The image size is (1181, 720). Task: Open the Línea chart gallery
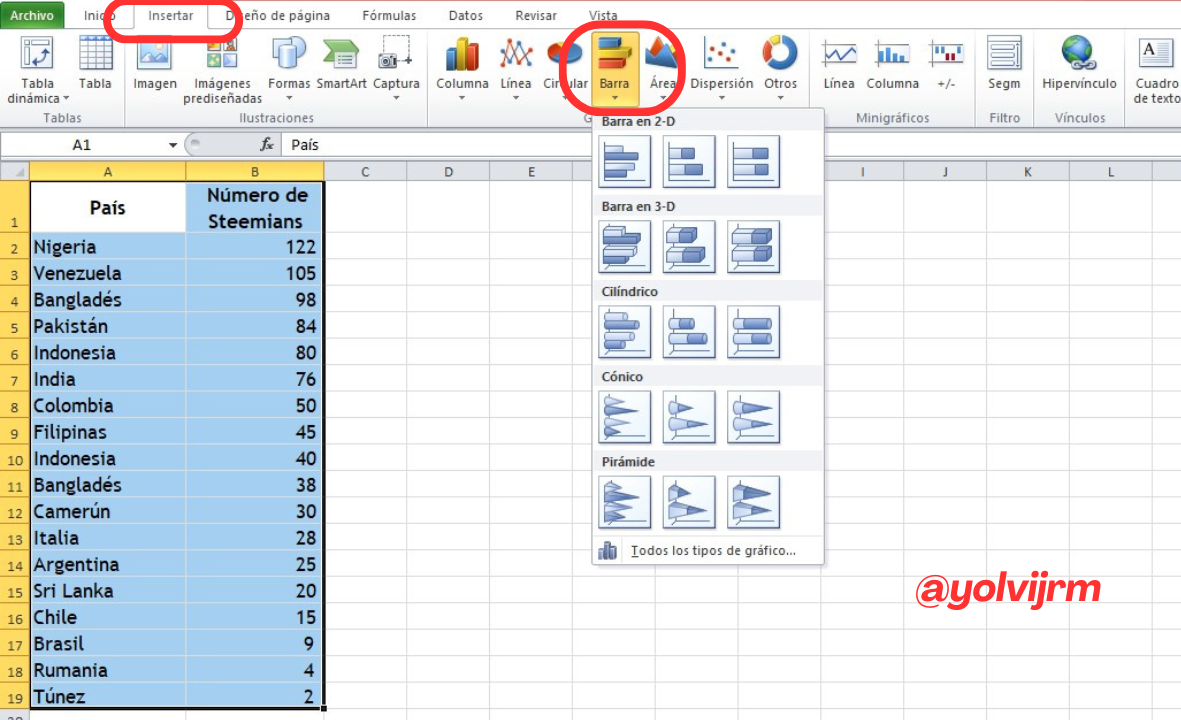click(515, 68)
